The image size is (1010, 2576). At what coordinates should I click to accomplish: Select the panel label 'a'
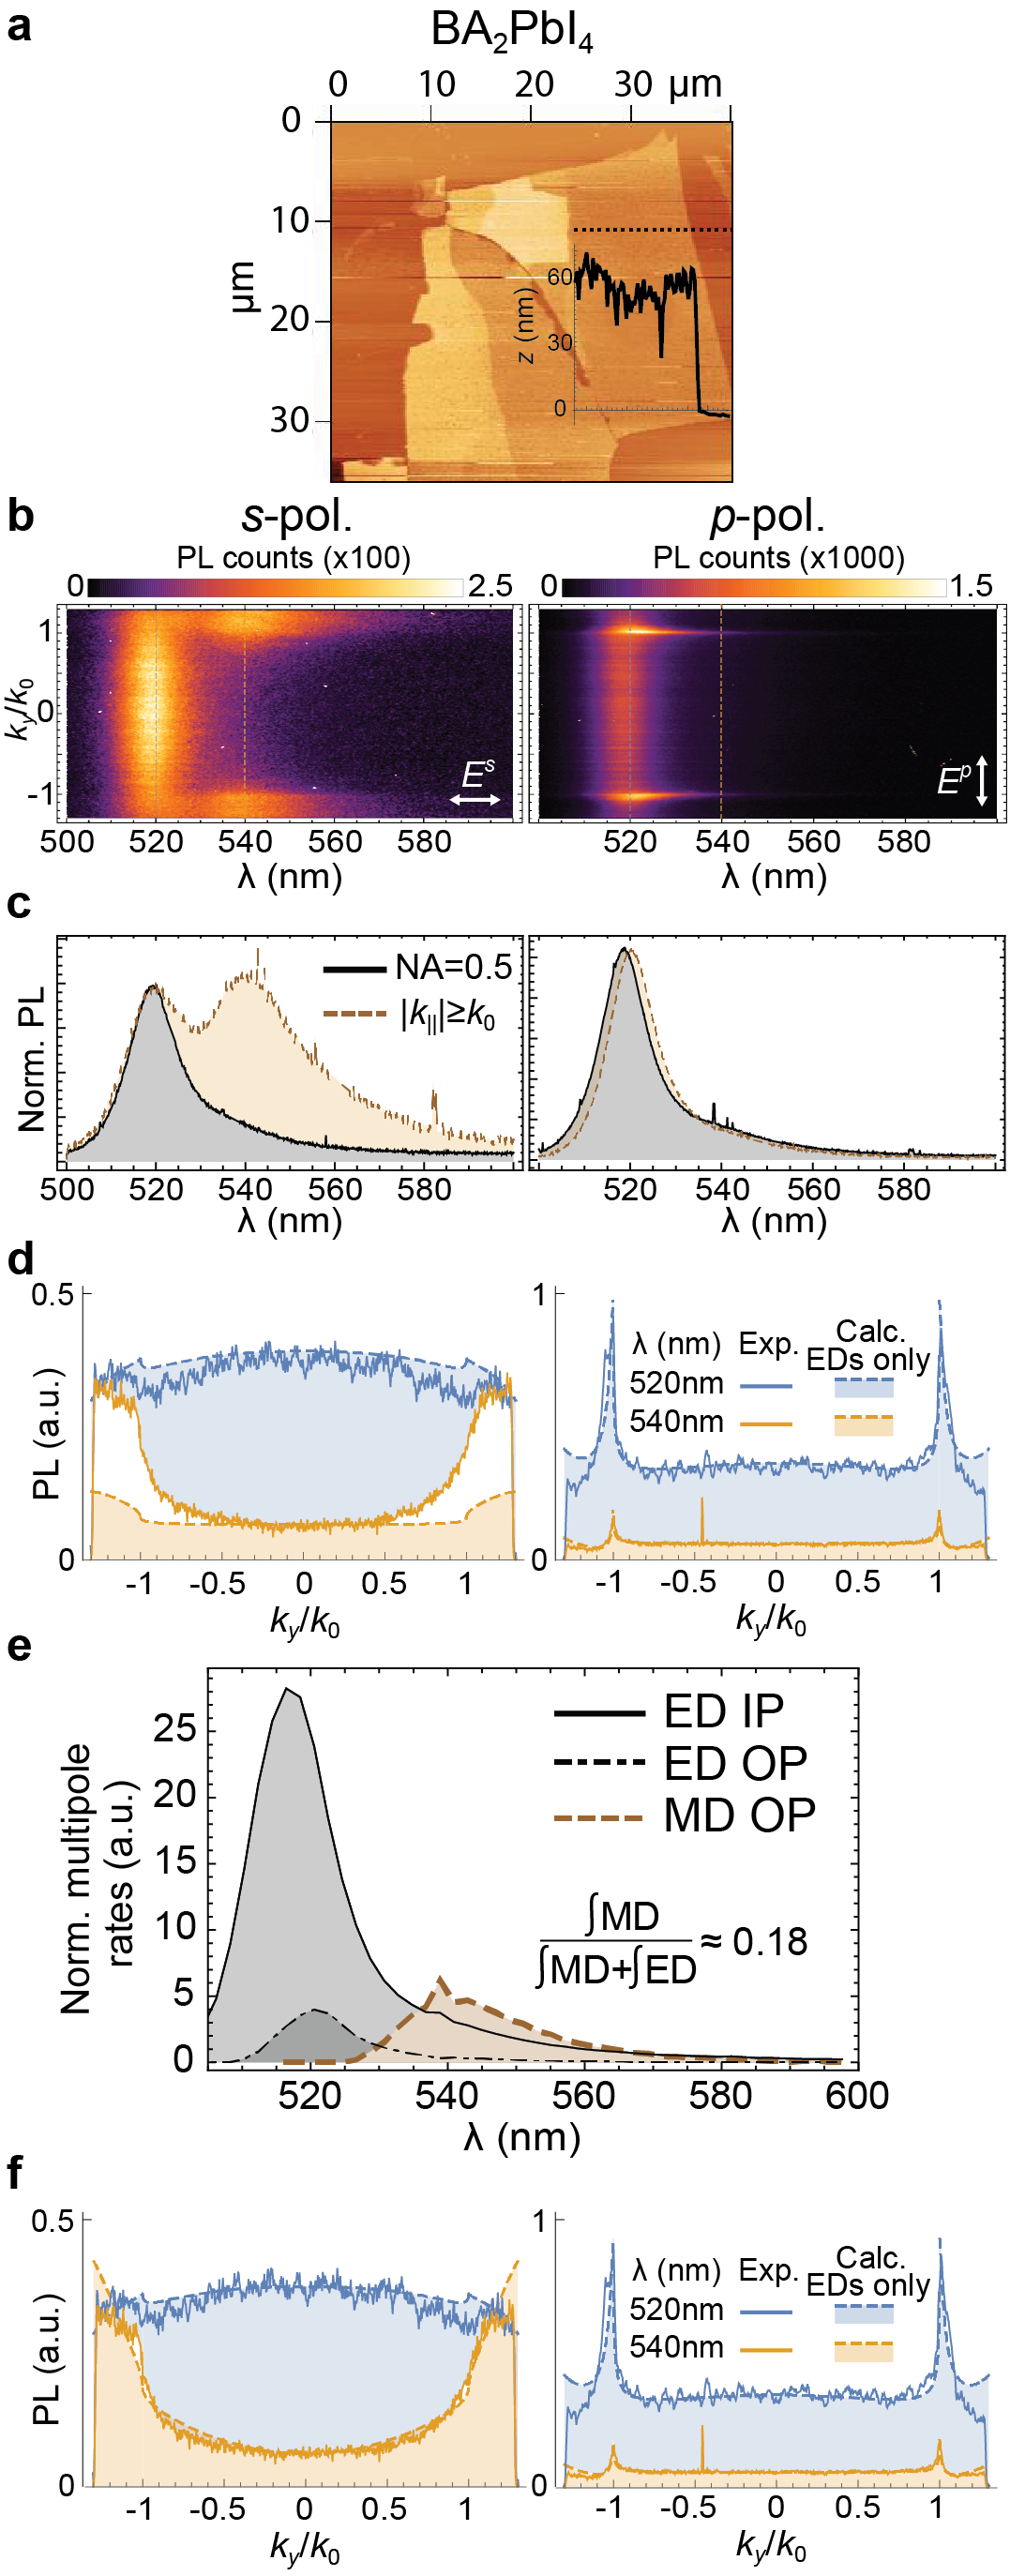coord(18,25)
